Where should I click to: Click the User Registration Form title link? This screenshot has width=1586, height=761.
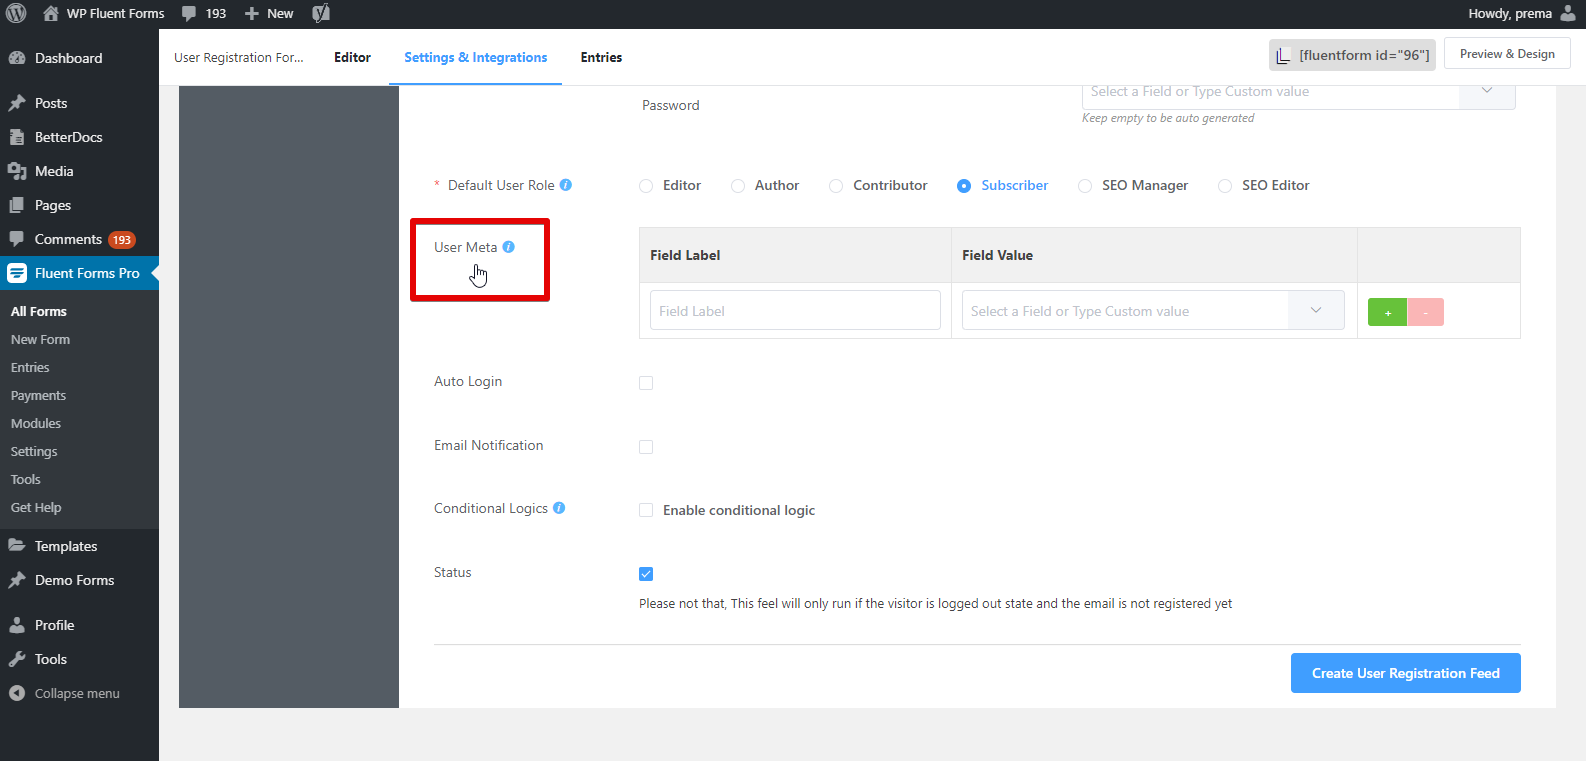pos(239,57)
